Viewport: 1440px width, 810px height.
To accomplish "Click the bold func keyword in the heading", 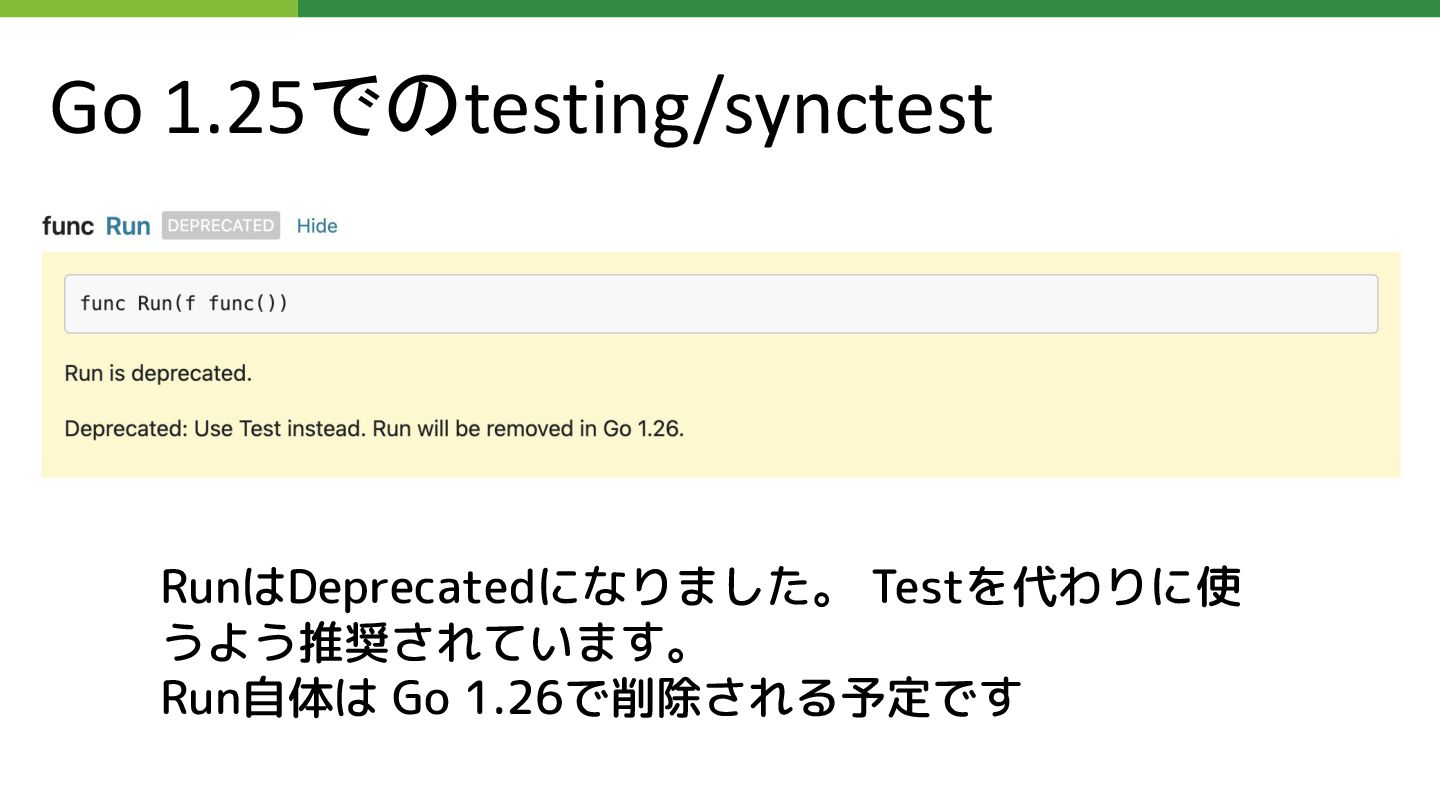I will click(68, 226).
